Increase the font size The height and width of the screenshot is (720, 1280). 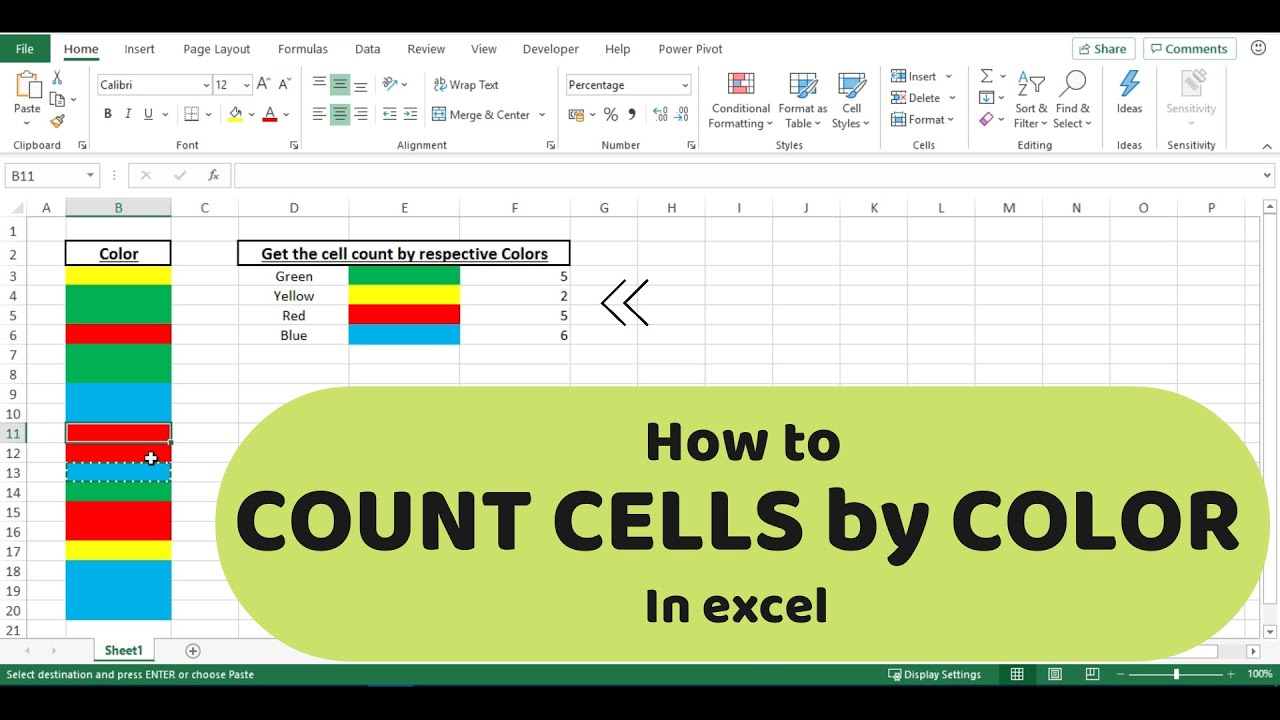(264, 85)
